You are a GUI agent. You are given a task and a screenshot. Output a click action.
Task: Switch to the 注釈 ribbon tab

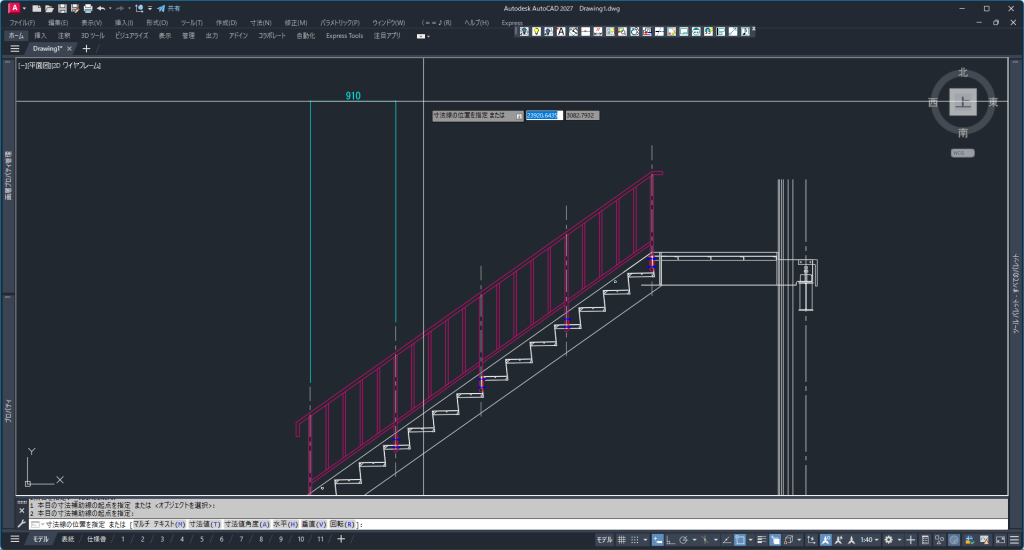(x=64, y=35)
